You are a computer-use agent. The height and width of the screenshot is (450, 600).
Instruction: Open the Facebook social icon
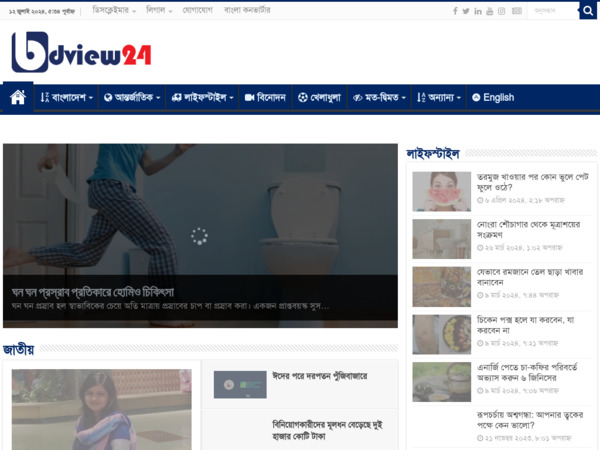455,11
